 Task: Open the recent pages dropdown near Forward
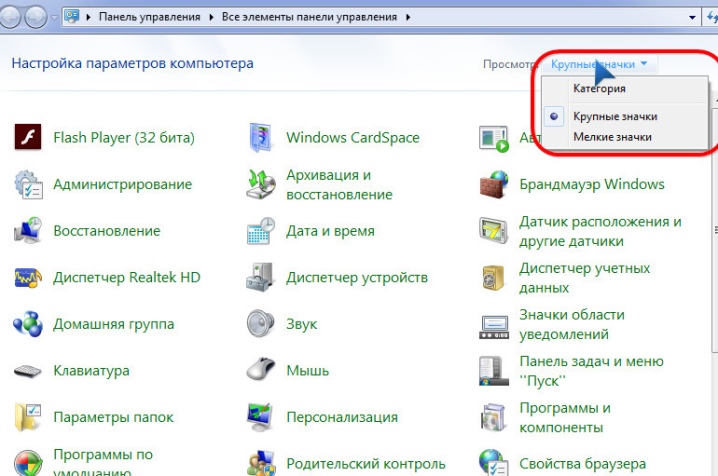tap(54, 17)
